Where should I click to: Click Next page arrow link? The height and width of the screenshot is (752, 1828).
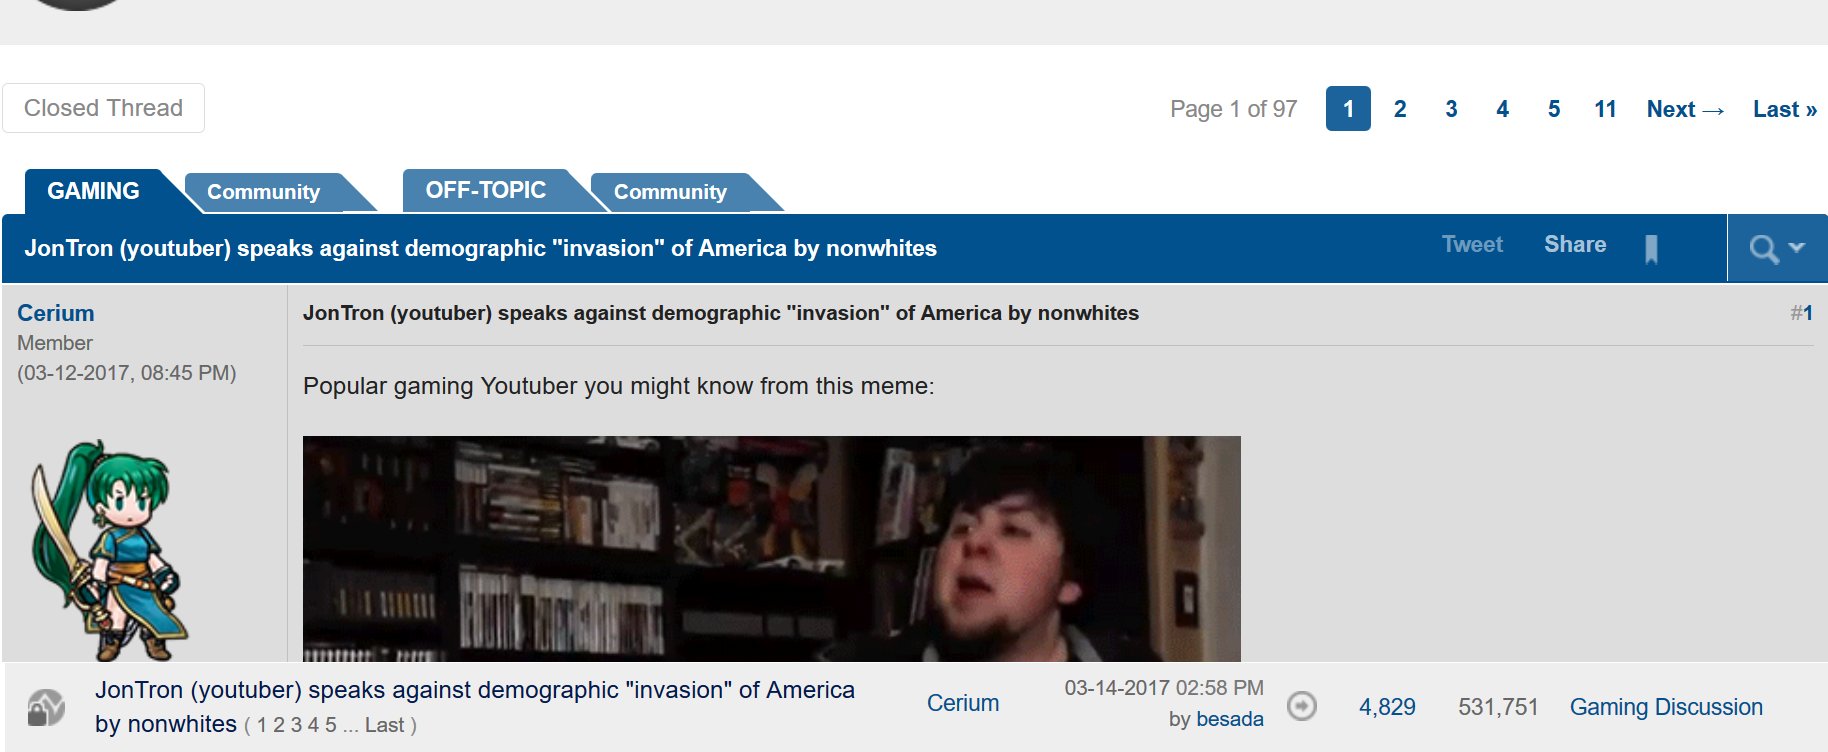pyautogui.click(x=1686, y=109)
